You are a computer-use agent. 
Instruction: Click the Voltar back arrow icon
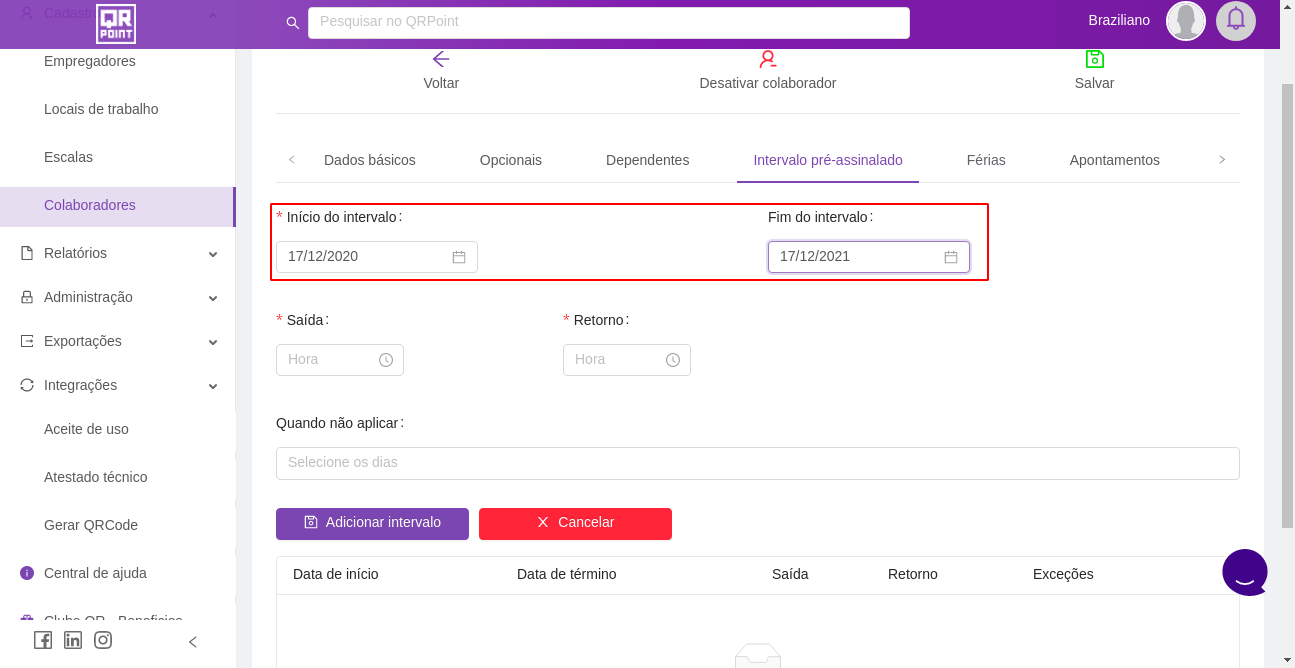(441, 59)
